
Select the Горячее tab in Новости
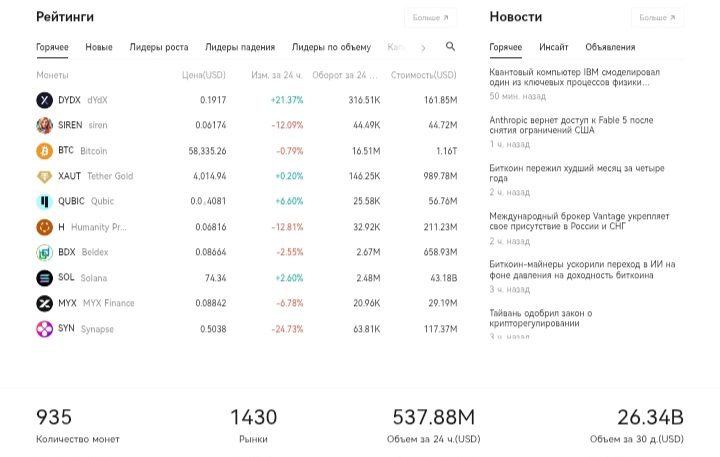pos(506,47)
